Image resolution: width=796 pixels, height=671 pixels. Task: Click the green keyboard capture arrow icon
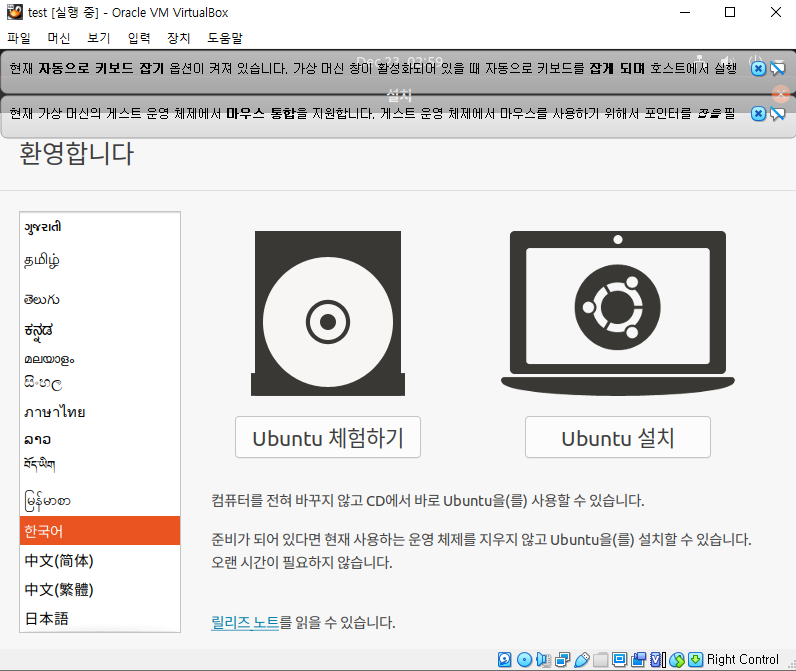(x=695, y=659)
